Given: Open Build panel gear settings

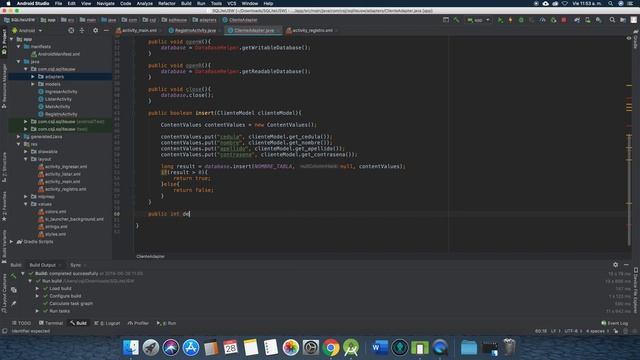Looking at the screenshot, I should (615, 265).
